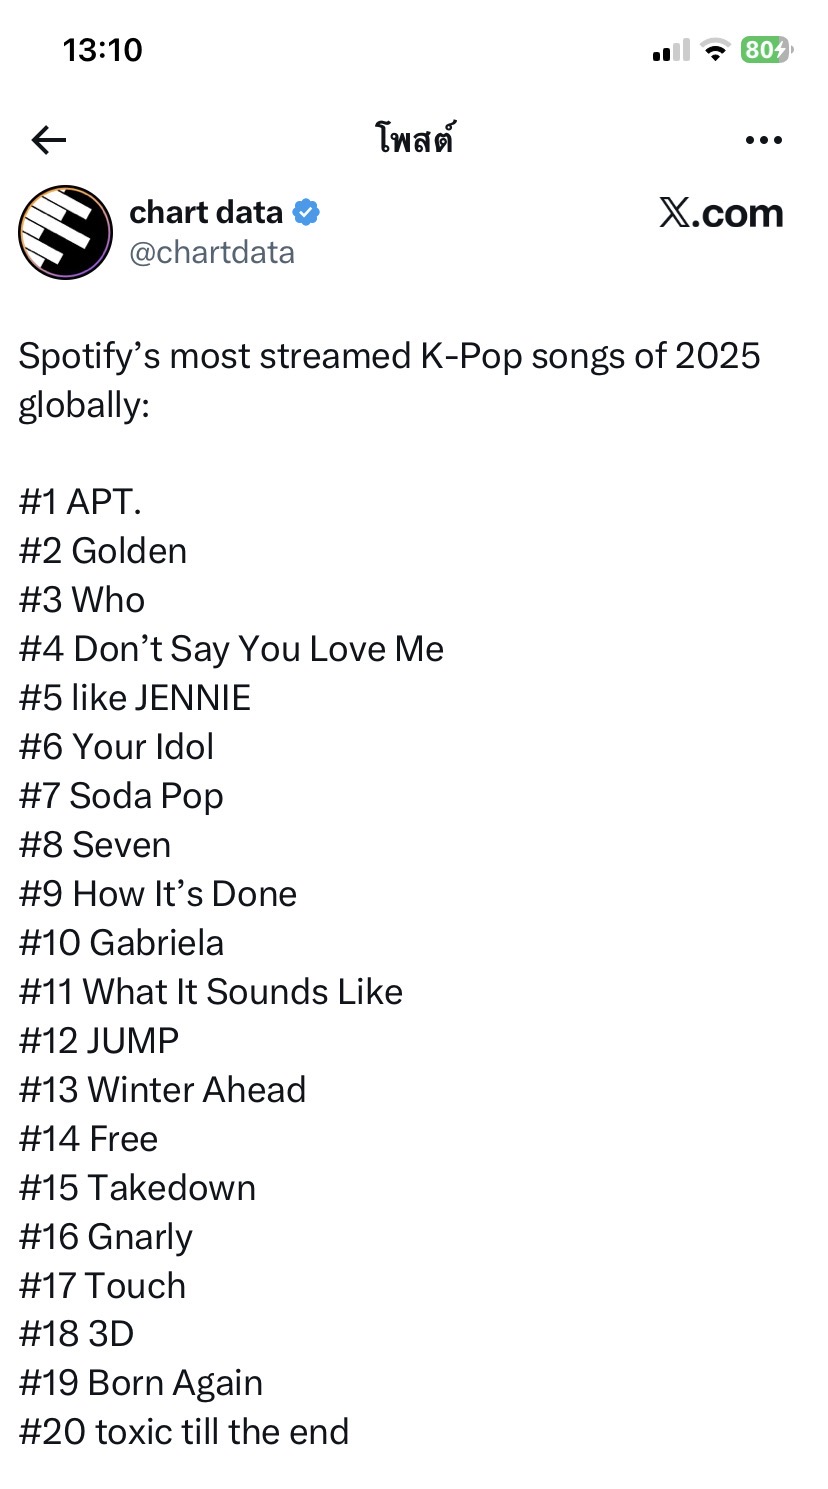Click the @chartdata handle

coord(212,253)
